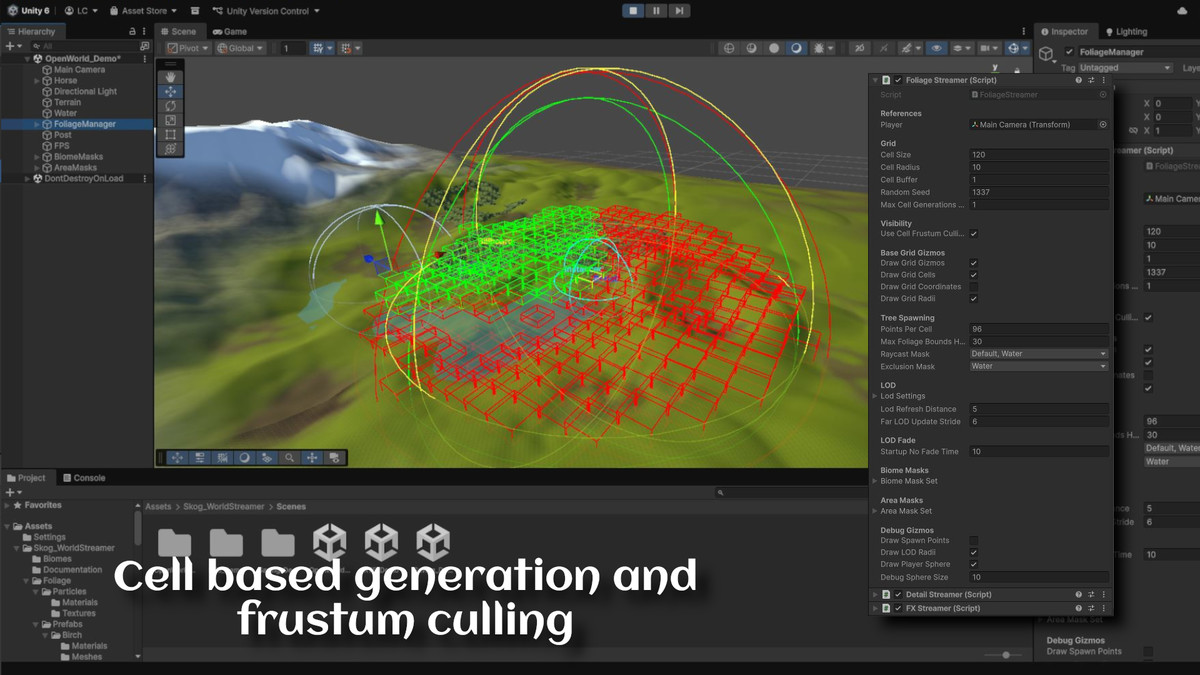This screenshot has width=1200, height=675.
Task: Select the wireframe globe draw mode icon
Action: click(x=729, y=48)
